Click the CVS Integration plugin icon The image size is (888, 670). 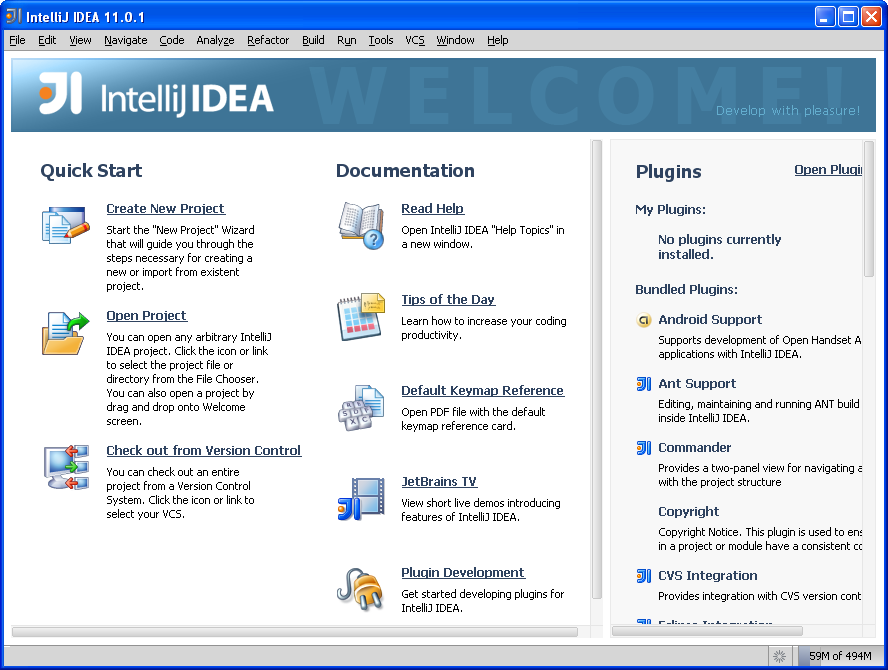click(643, 576)
